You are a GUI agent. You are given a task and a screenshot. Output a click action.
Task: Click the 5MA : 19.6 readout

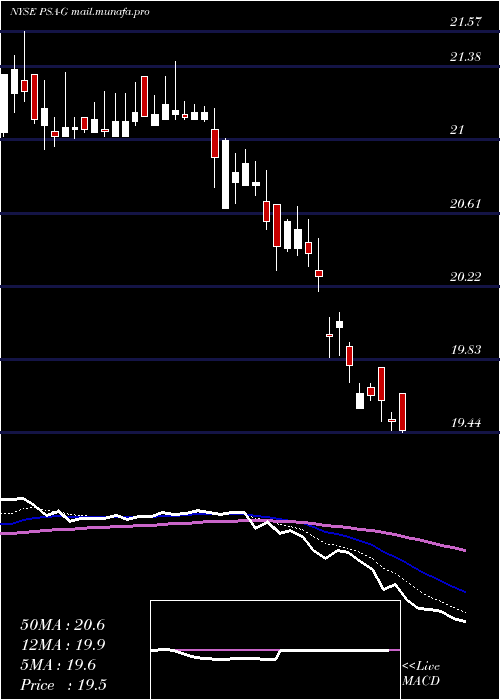tap(58, 665)
